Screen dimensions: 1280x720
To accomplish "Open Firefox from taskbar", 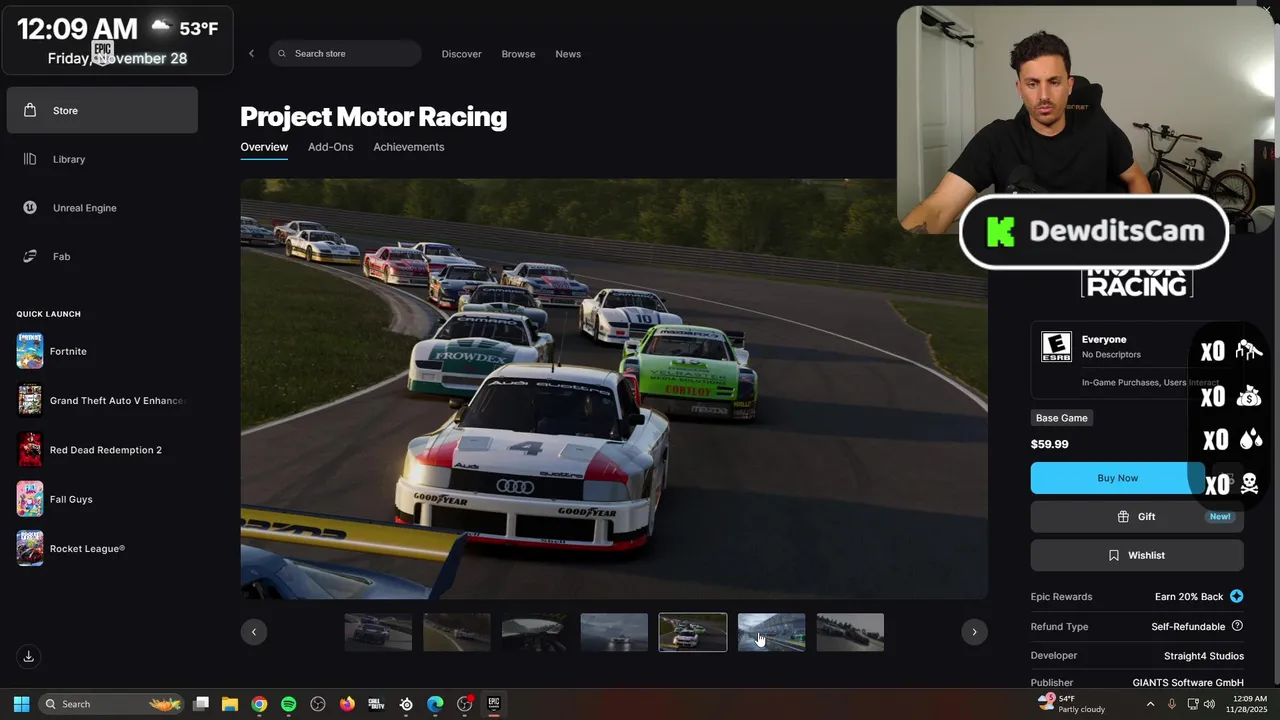I will 347,704.
